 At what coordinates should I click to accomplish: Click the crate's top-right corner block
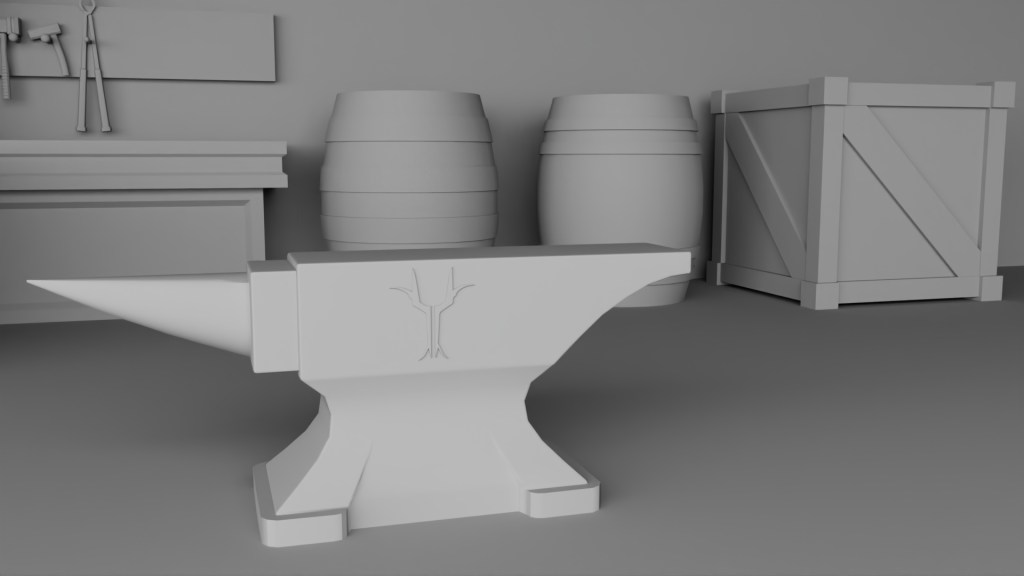[x=1002, y=95]
